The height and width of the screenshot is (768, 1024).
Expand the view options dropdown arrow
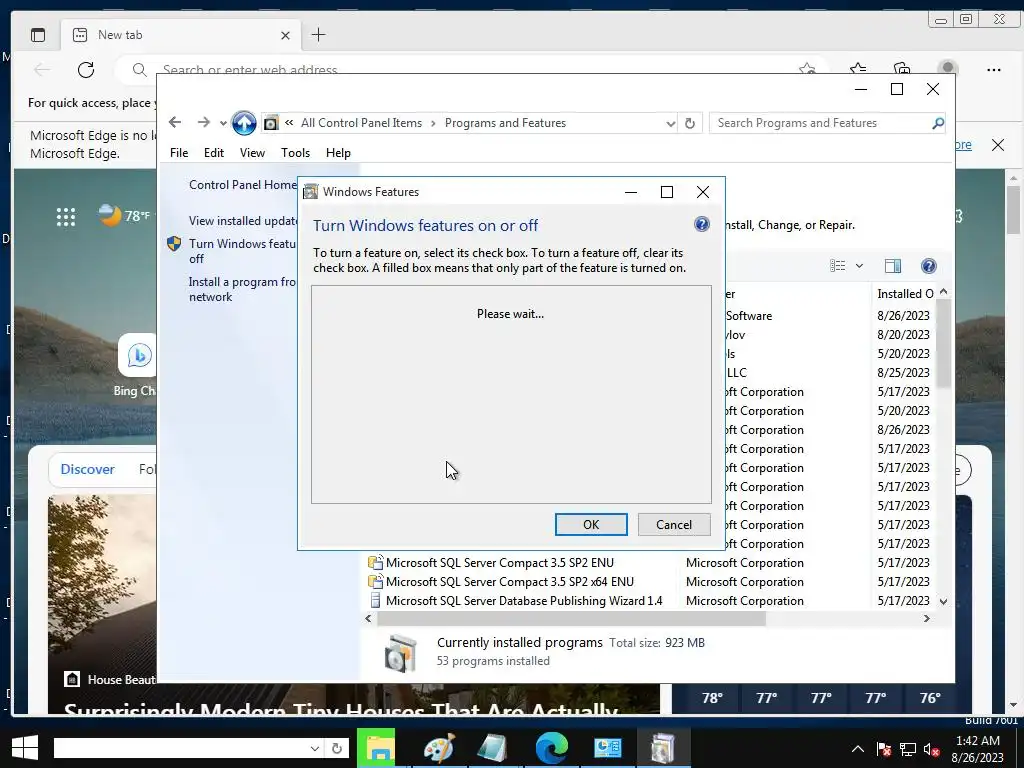point(859,266)
